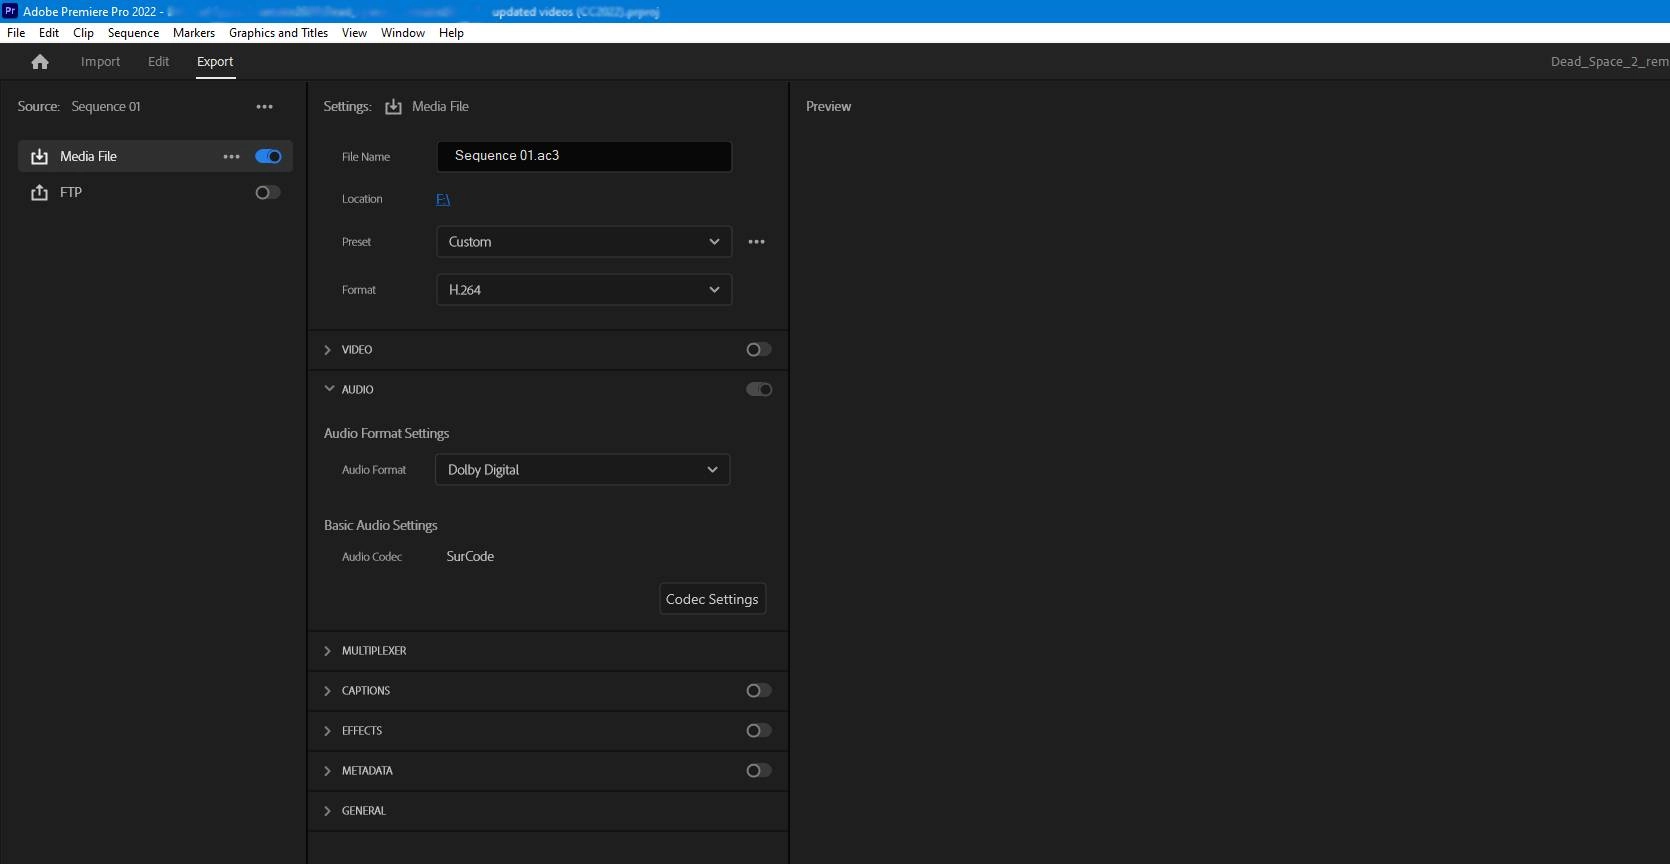The image size is (1670, 864).
Task: Open Graphics and Titles menu
Action: click(278, 33)
